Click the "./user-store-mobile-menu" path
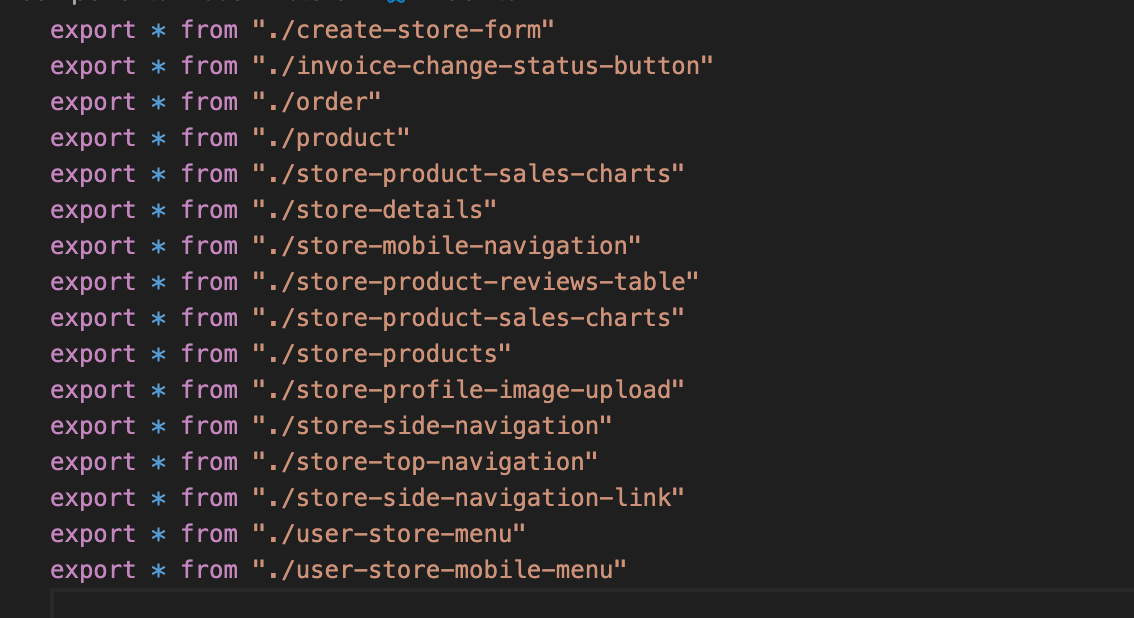The height and width of the screenshot is (618, 1134). tap(440, 570)
